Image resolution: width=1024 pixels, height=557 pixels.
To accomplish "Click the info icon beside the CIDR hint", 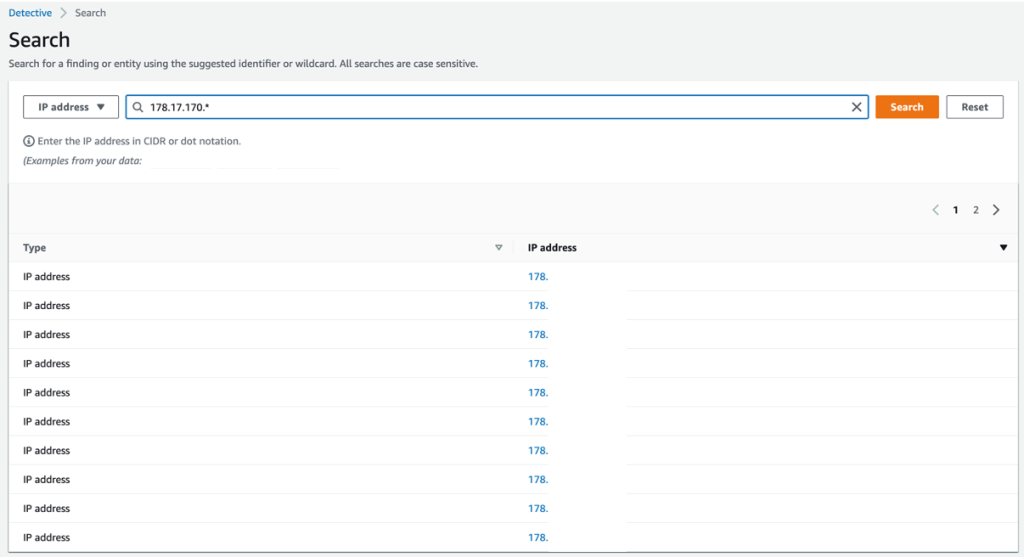I will tap(29, 141).
